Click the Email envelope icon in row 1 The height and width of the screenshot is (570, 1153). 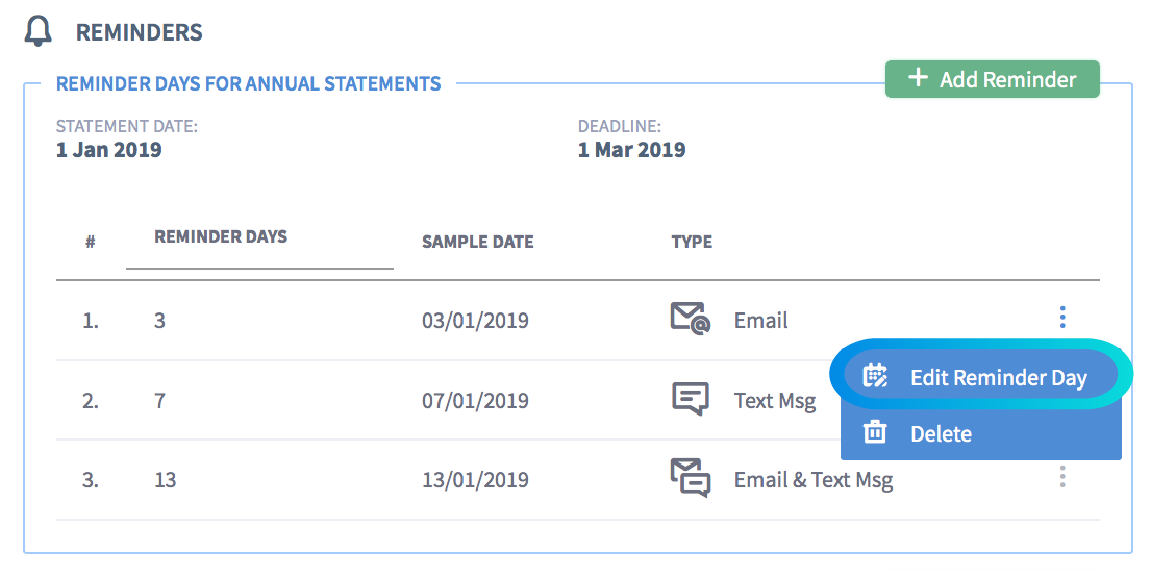690,318
